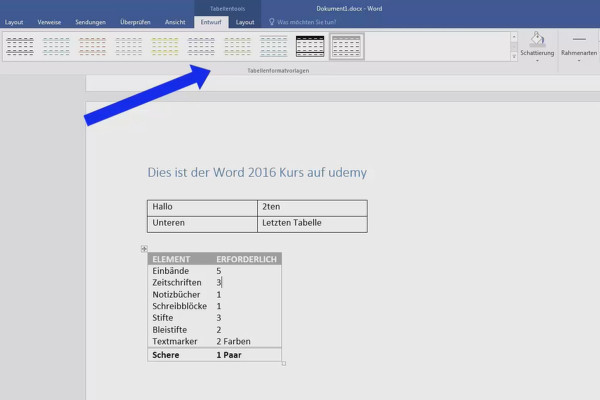
Task: Click the value '2' next to Bleistifte
Action: [218, 330]
